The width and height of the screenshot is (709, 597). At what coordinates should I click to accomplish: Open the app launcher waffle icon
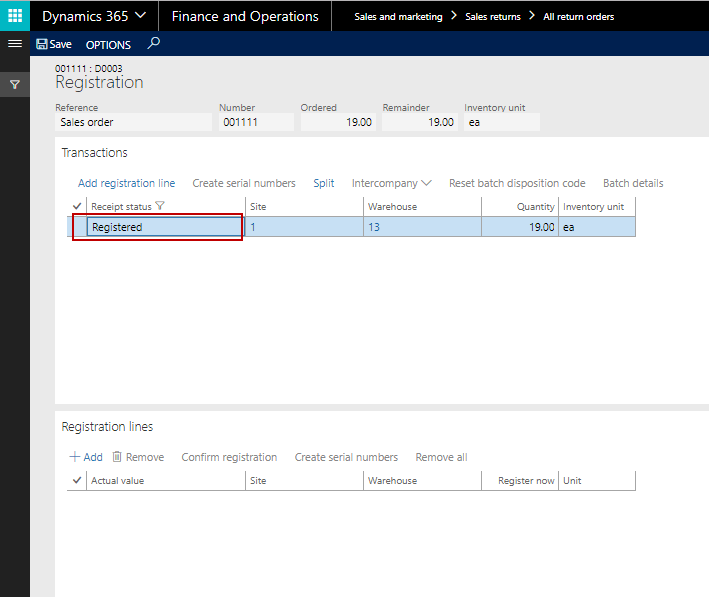point(15,16)
